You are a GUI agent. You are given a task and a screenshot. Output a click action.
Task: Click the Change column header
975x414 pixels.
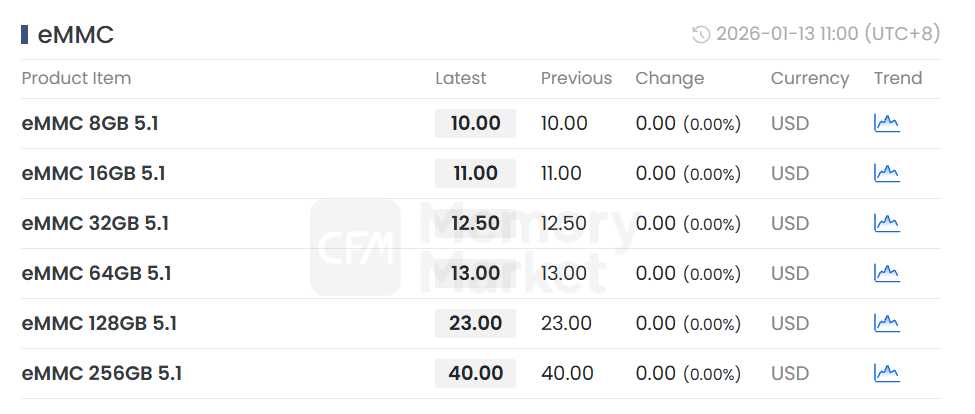pos(669,78)
